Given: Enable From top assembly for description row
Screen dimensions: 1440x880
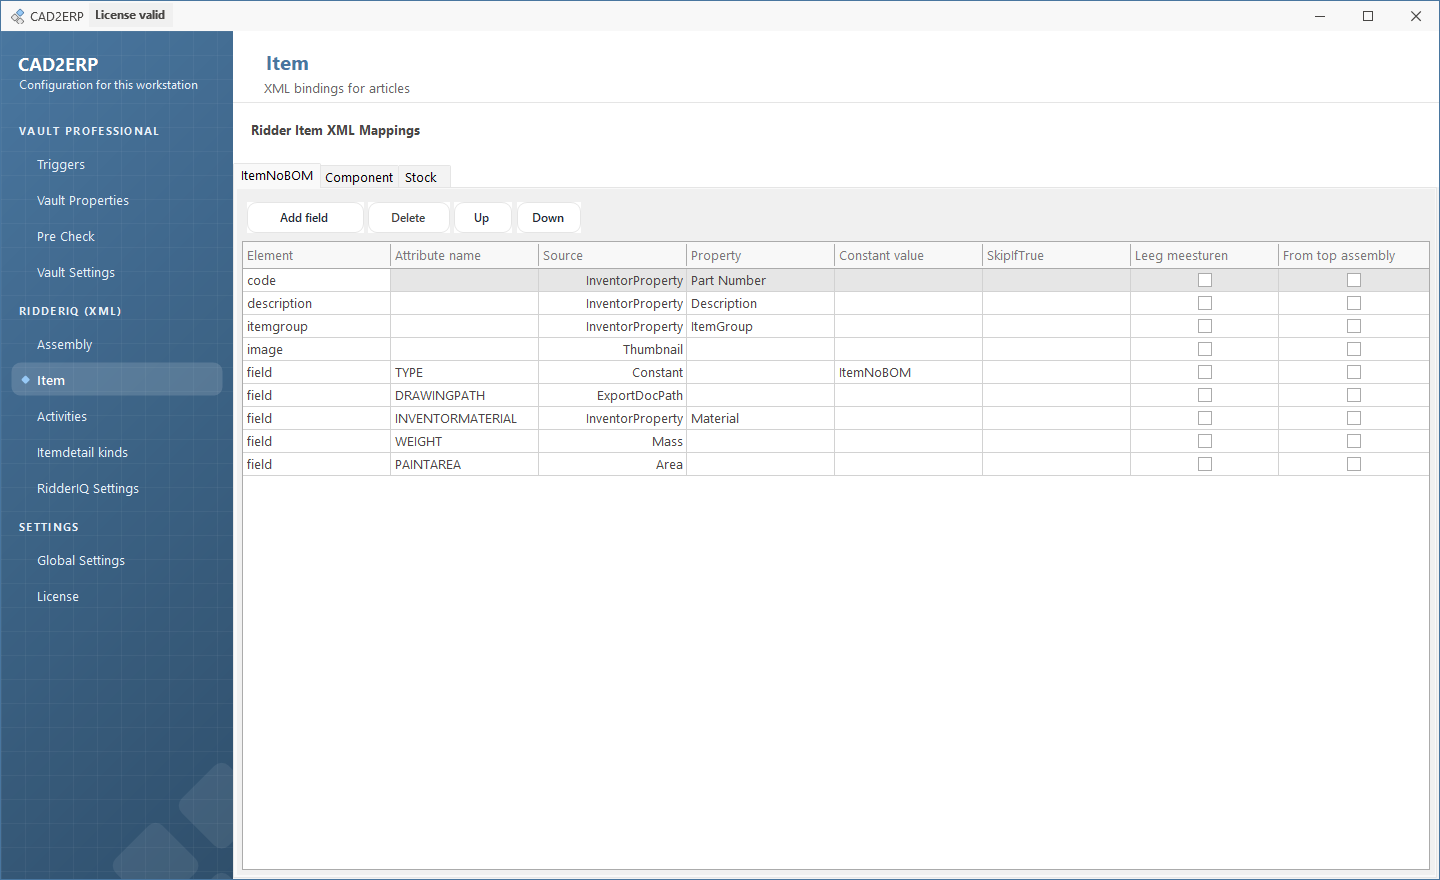Looking at the screenshot, I should [x=1354, y=303].
